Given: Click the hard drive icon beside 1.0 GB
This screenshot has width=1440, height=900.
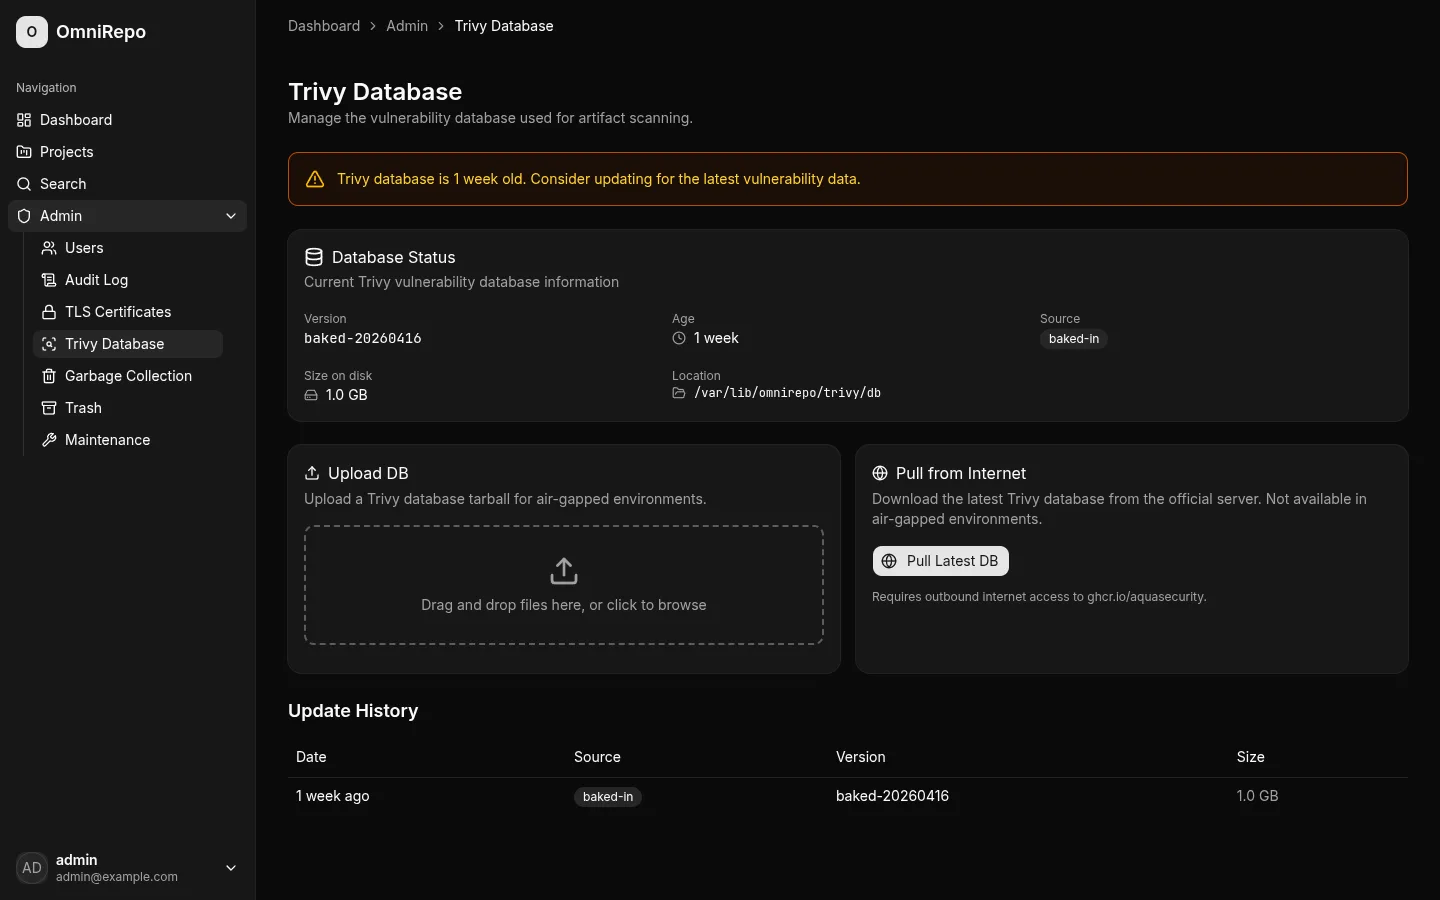Looking at the screenshot, I should point(311,395).
